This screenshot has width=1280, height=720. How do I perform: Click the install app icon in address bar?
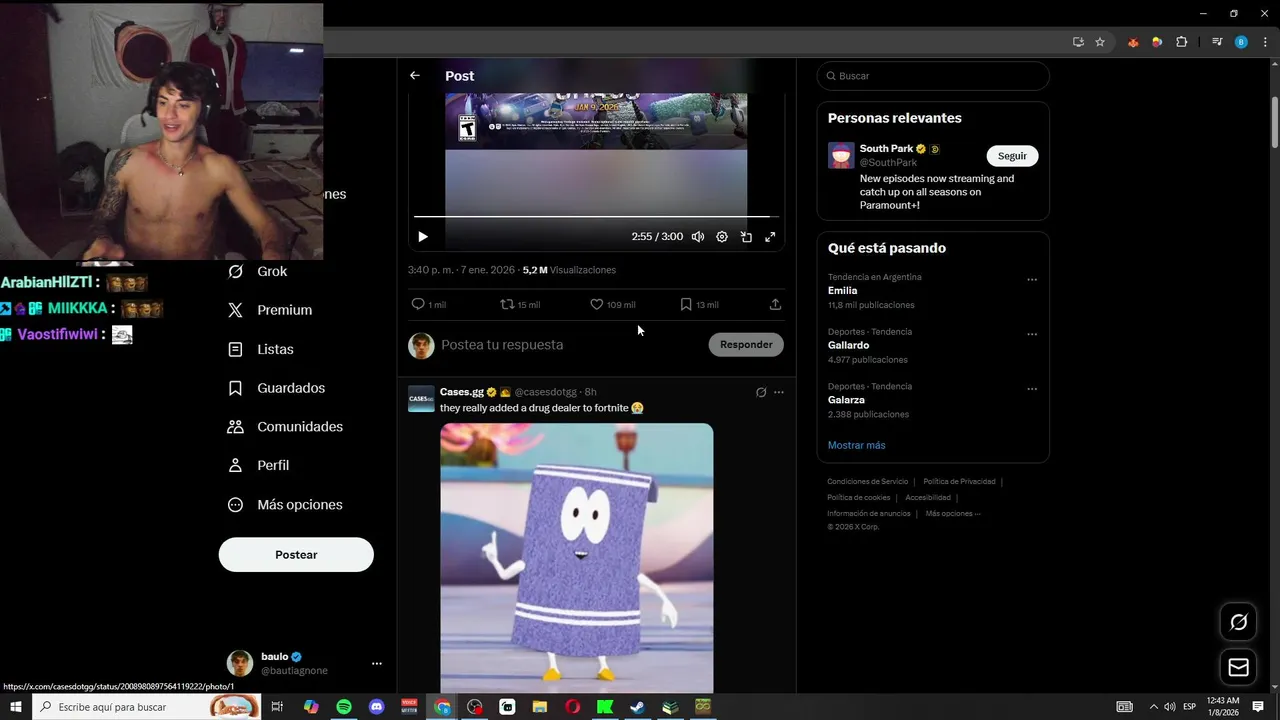pos(1078,42)
